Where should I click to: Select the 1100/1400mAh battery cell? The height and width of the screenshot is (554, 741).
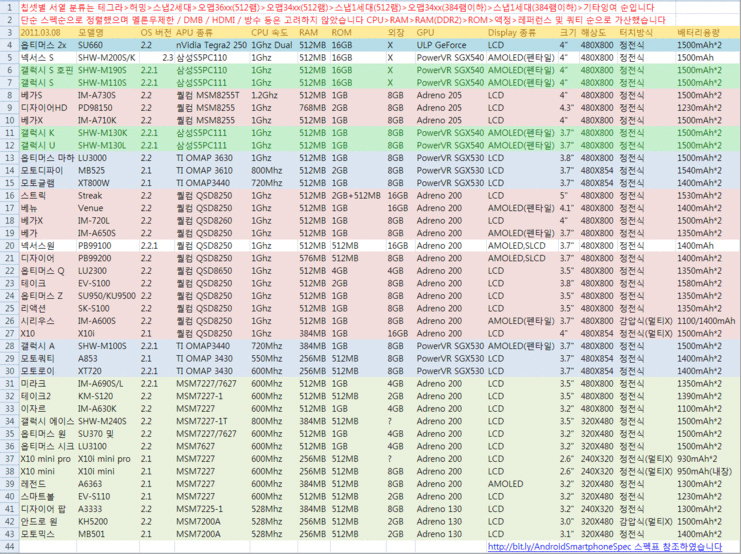(706, 321)
